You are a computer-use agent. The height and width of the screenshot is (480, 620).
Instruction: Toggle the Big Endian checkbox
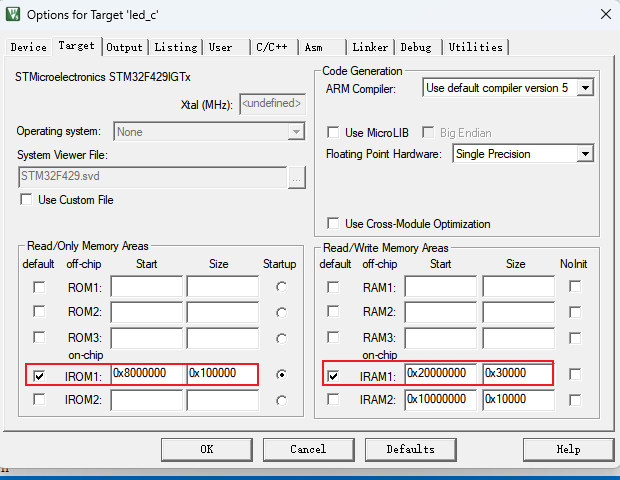428,132
